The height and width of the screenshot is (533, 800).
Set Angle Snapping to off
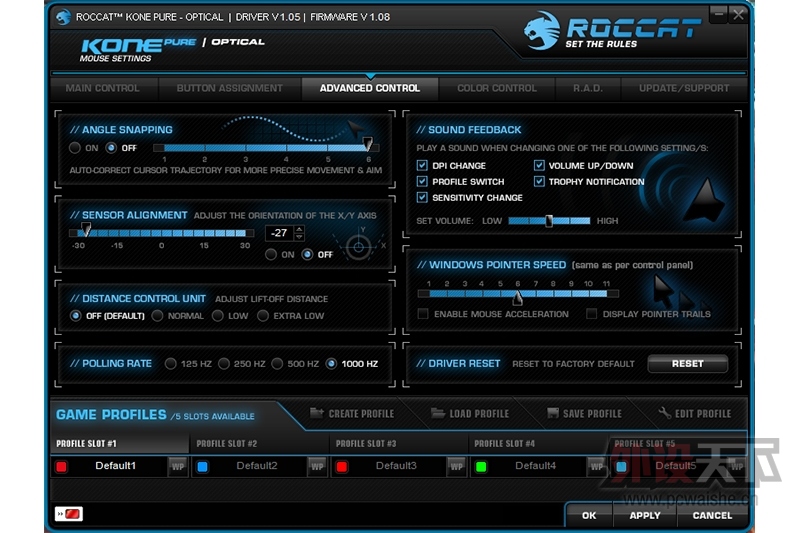coord(111,148)
